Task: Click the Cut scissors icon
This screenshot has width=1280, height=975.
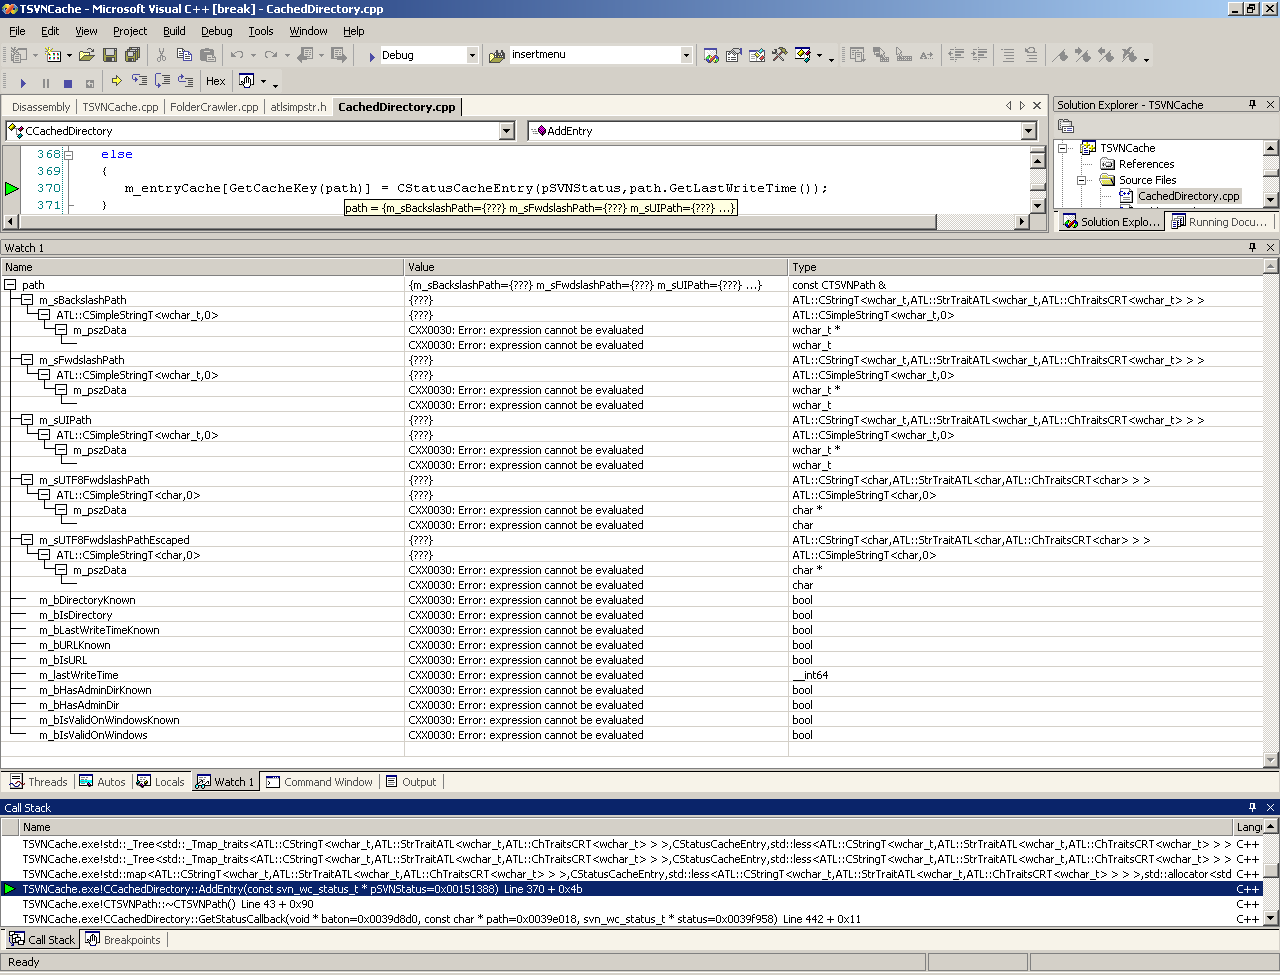Action: tap(161, 55)
